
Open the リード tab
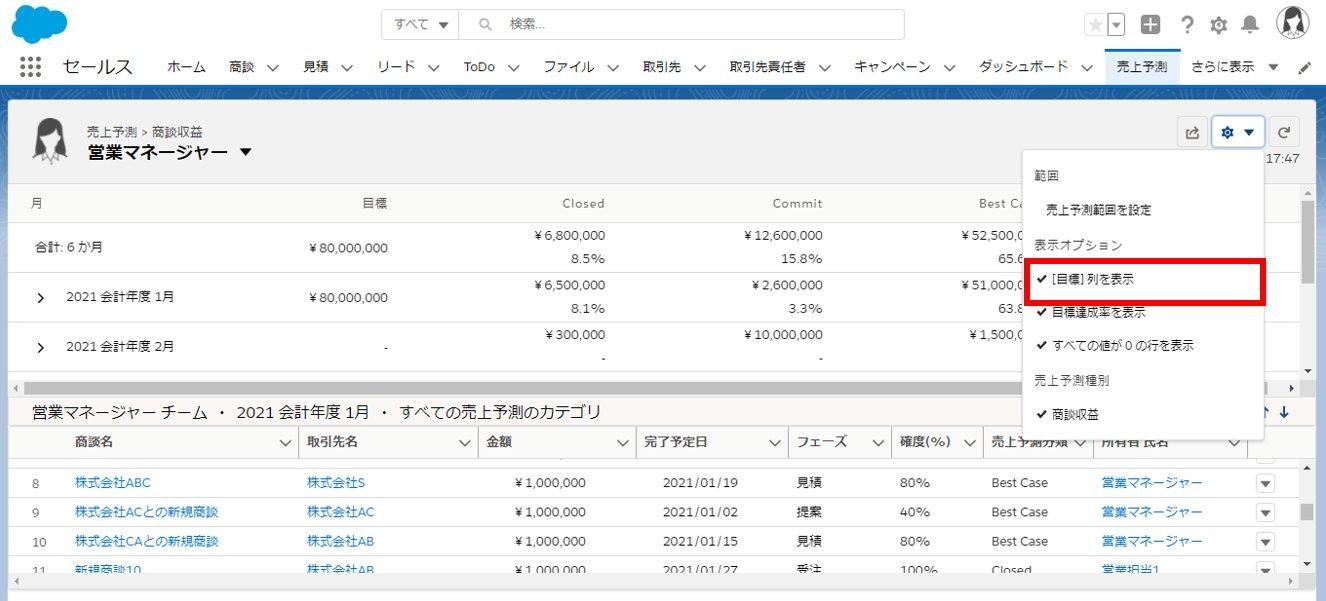coord(396,67)
